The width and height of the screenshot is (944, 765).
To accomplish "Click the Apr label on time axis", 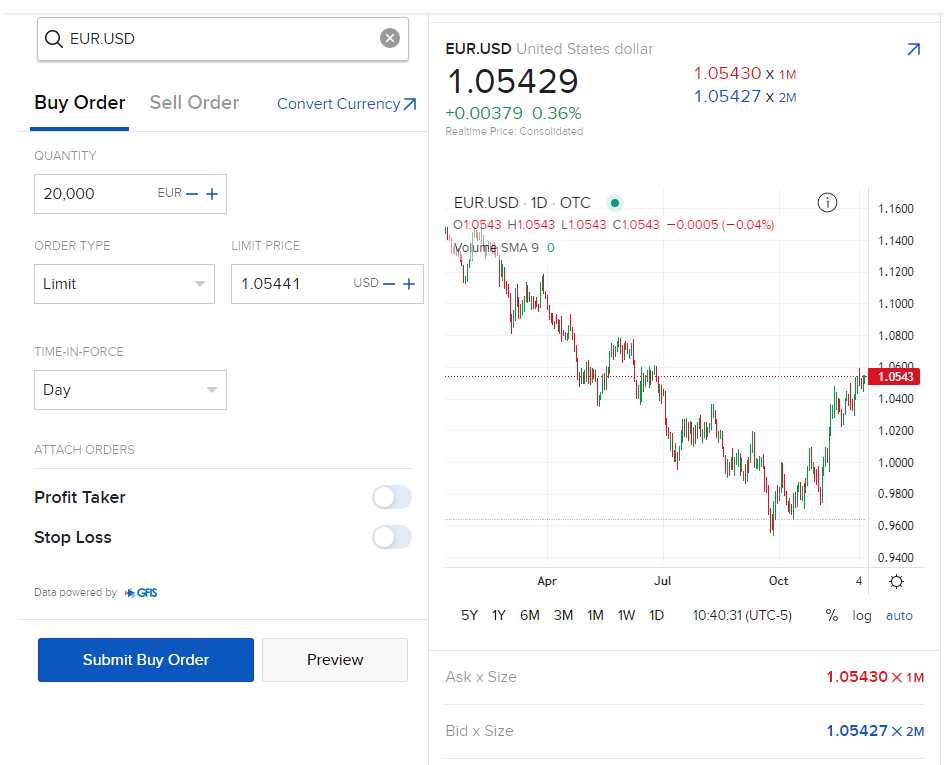I will (547, 581).
